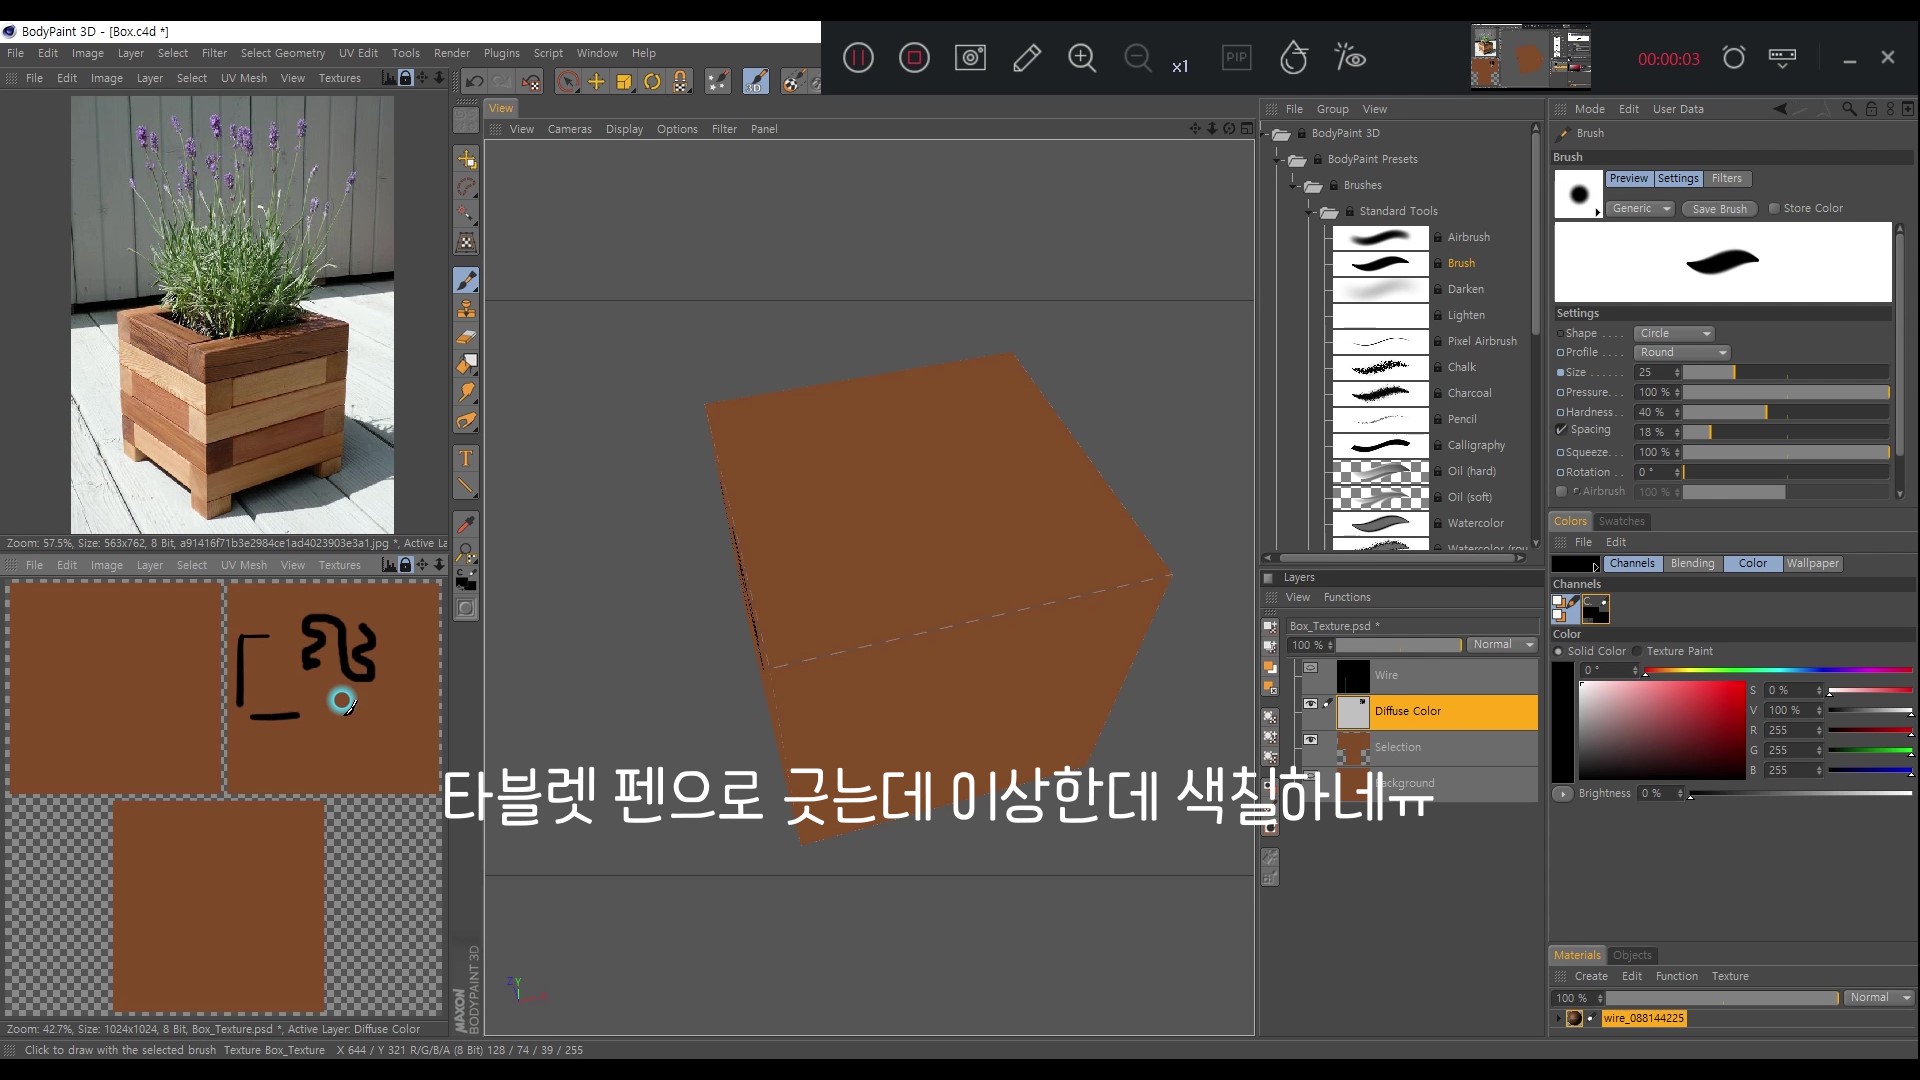Open the Profile dropdown showing Round
Viewport: 1920px width, 1080px height.
[1683, 352]
